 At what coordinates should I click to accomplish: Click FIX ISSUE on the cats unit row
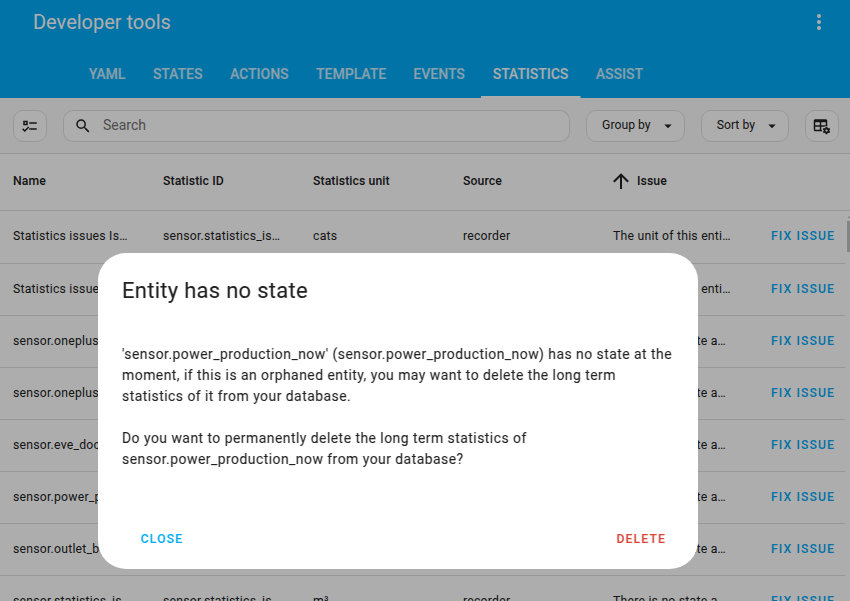tap(802, 235)
